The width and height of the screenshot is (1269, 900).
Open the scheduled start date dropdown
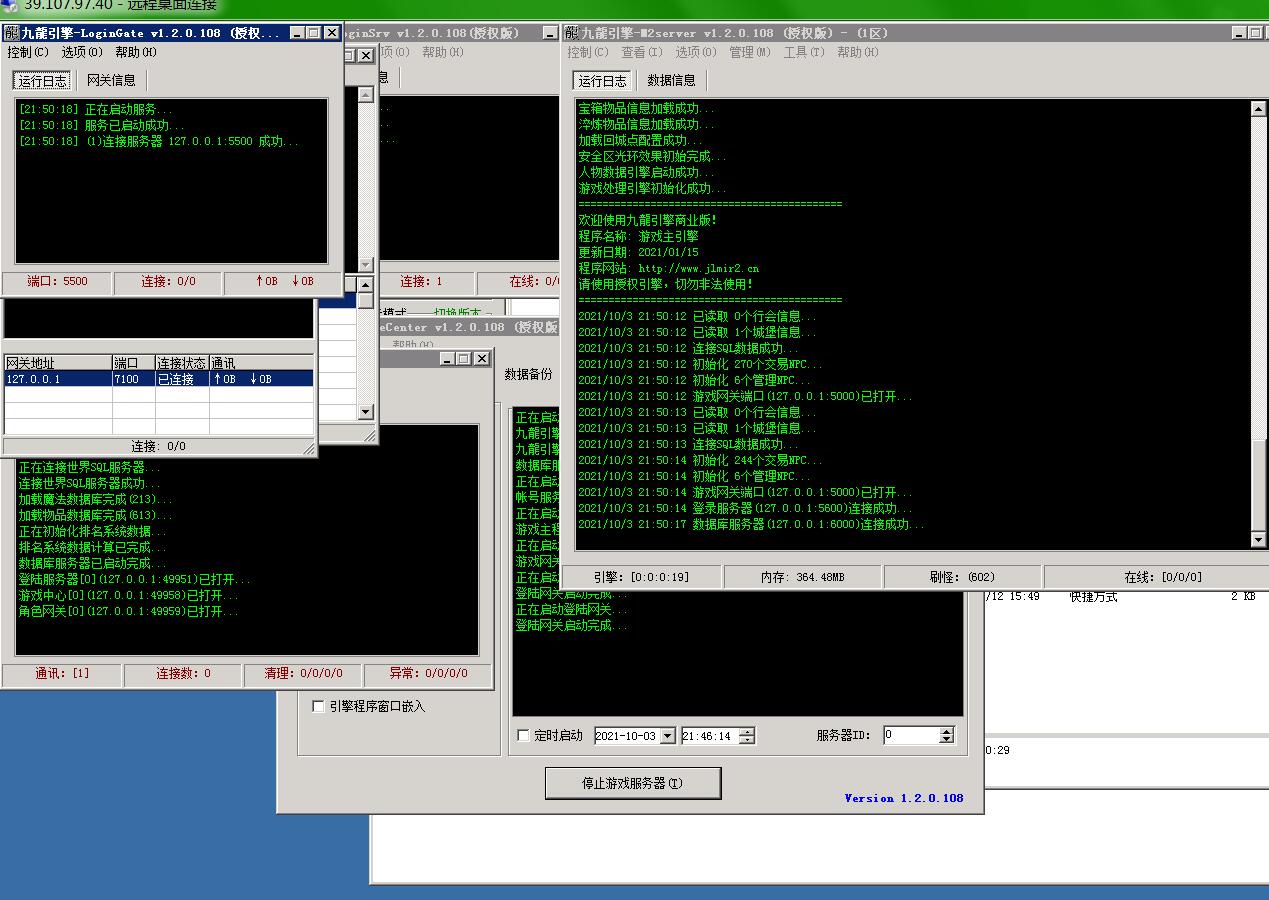667,736
